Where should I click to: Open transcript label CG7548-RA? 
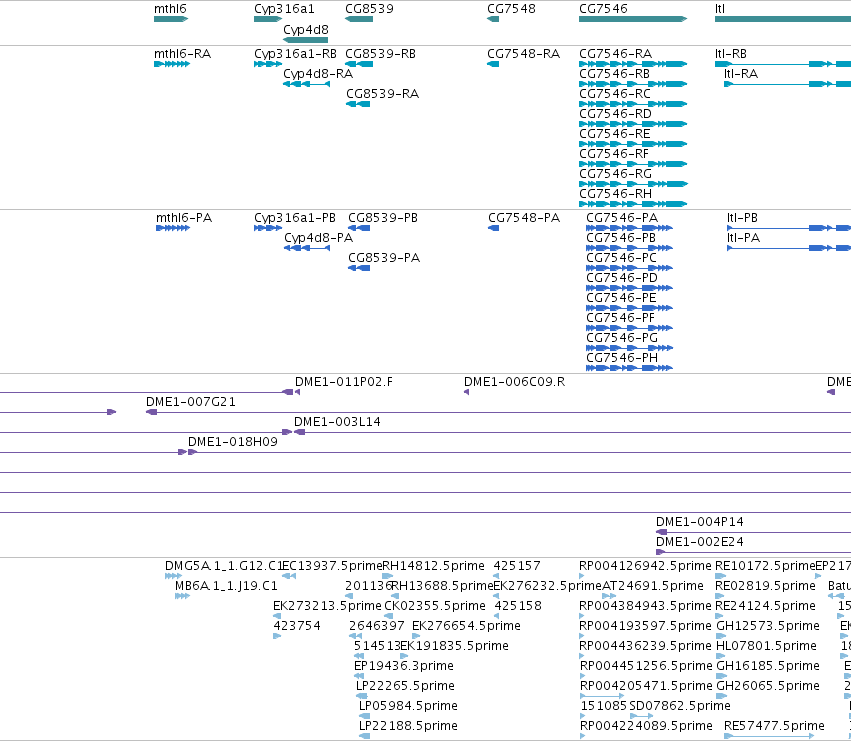pyautogui.click(x=523, y=54)
